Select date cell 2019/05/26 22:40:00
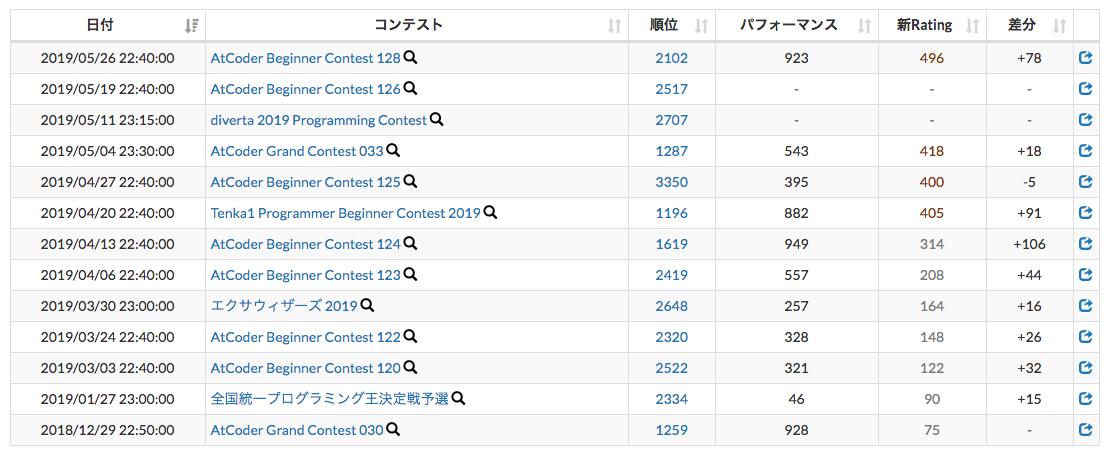This screenshot has width=1107, height=452. click(107, 59)
